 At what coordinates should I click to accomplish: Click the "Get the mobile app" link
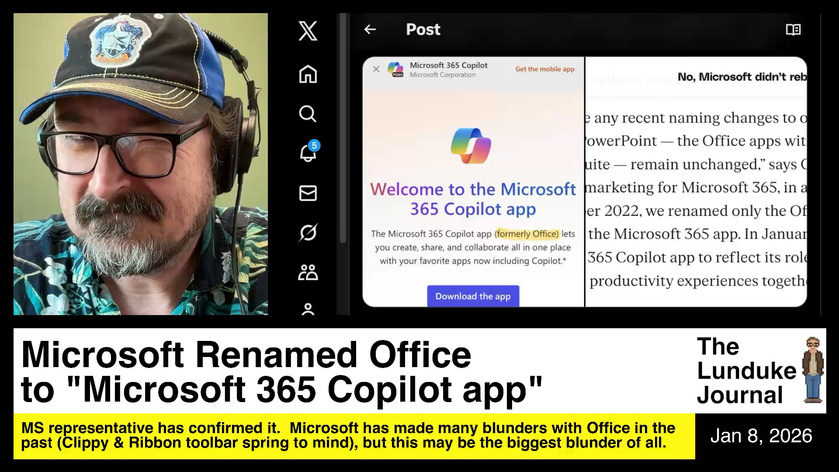tap(544, 69)
